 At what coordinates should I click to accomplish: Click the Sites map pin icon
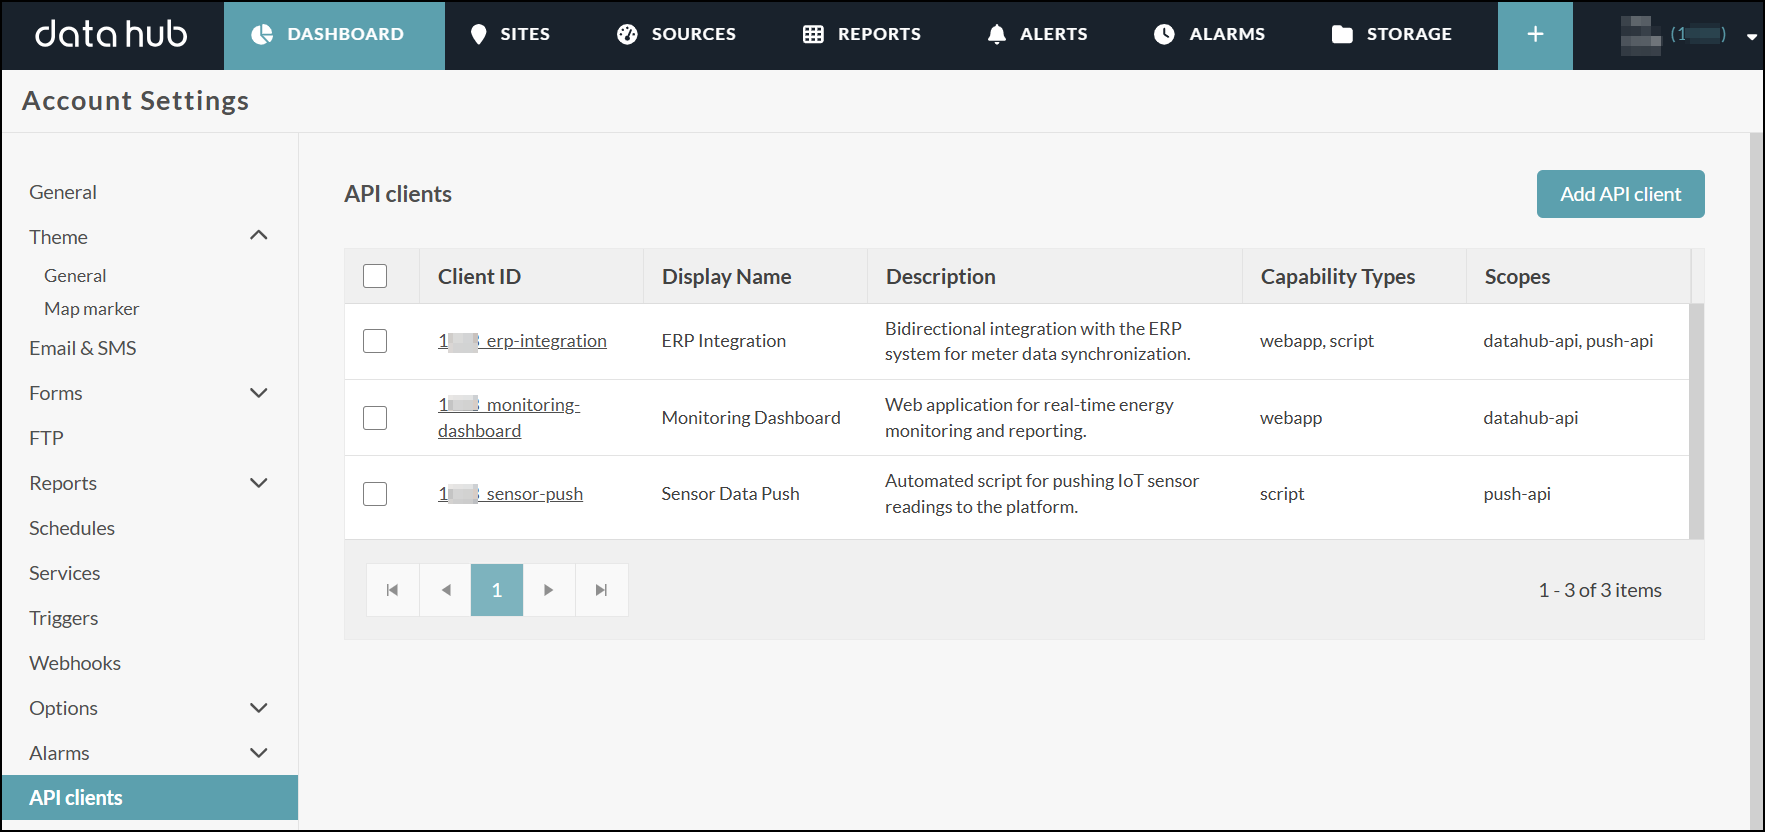(x=479, y=34)
